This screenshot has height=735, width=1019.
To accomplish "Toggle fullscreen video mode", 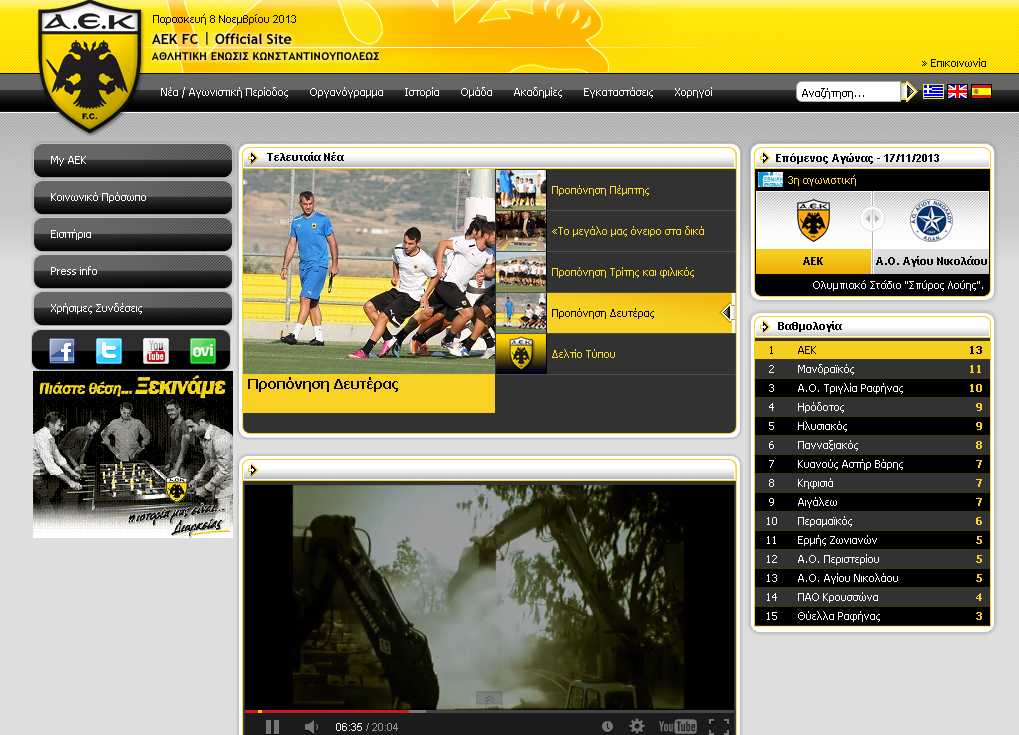I will (x=718, y=727).
